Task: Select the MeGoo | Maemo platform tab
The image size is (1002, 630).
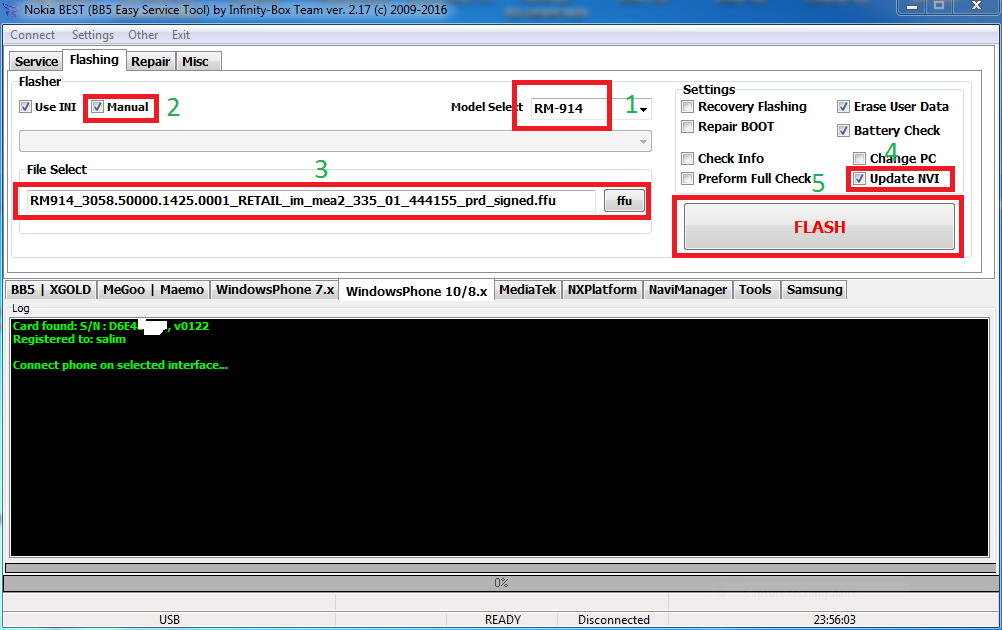Action: pos(153,289)
